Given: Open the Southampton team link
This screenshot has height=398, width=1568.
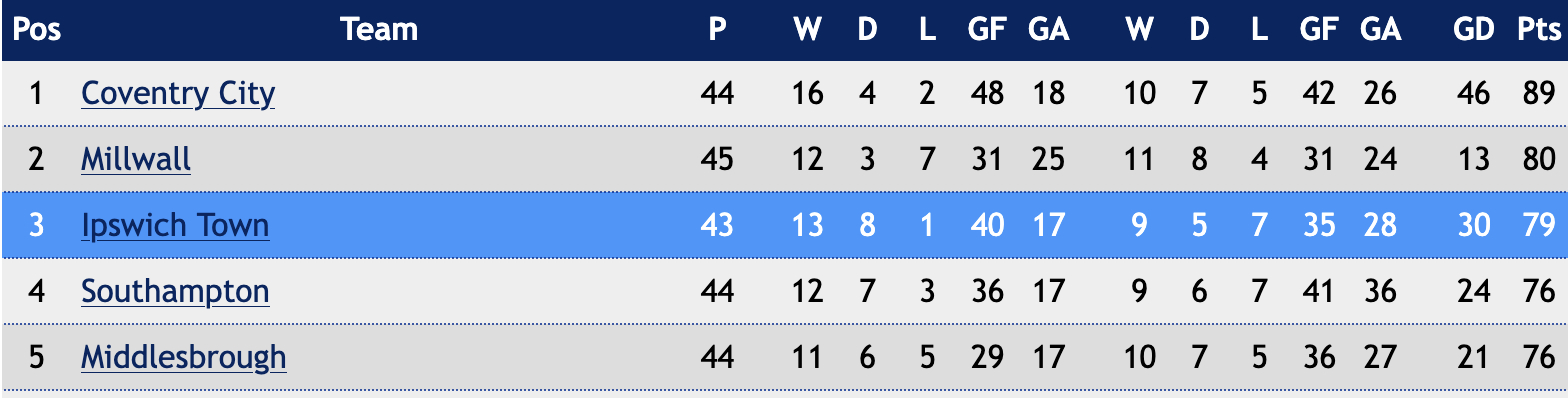Looking at the screenshot, I should click(175, 291).
